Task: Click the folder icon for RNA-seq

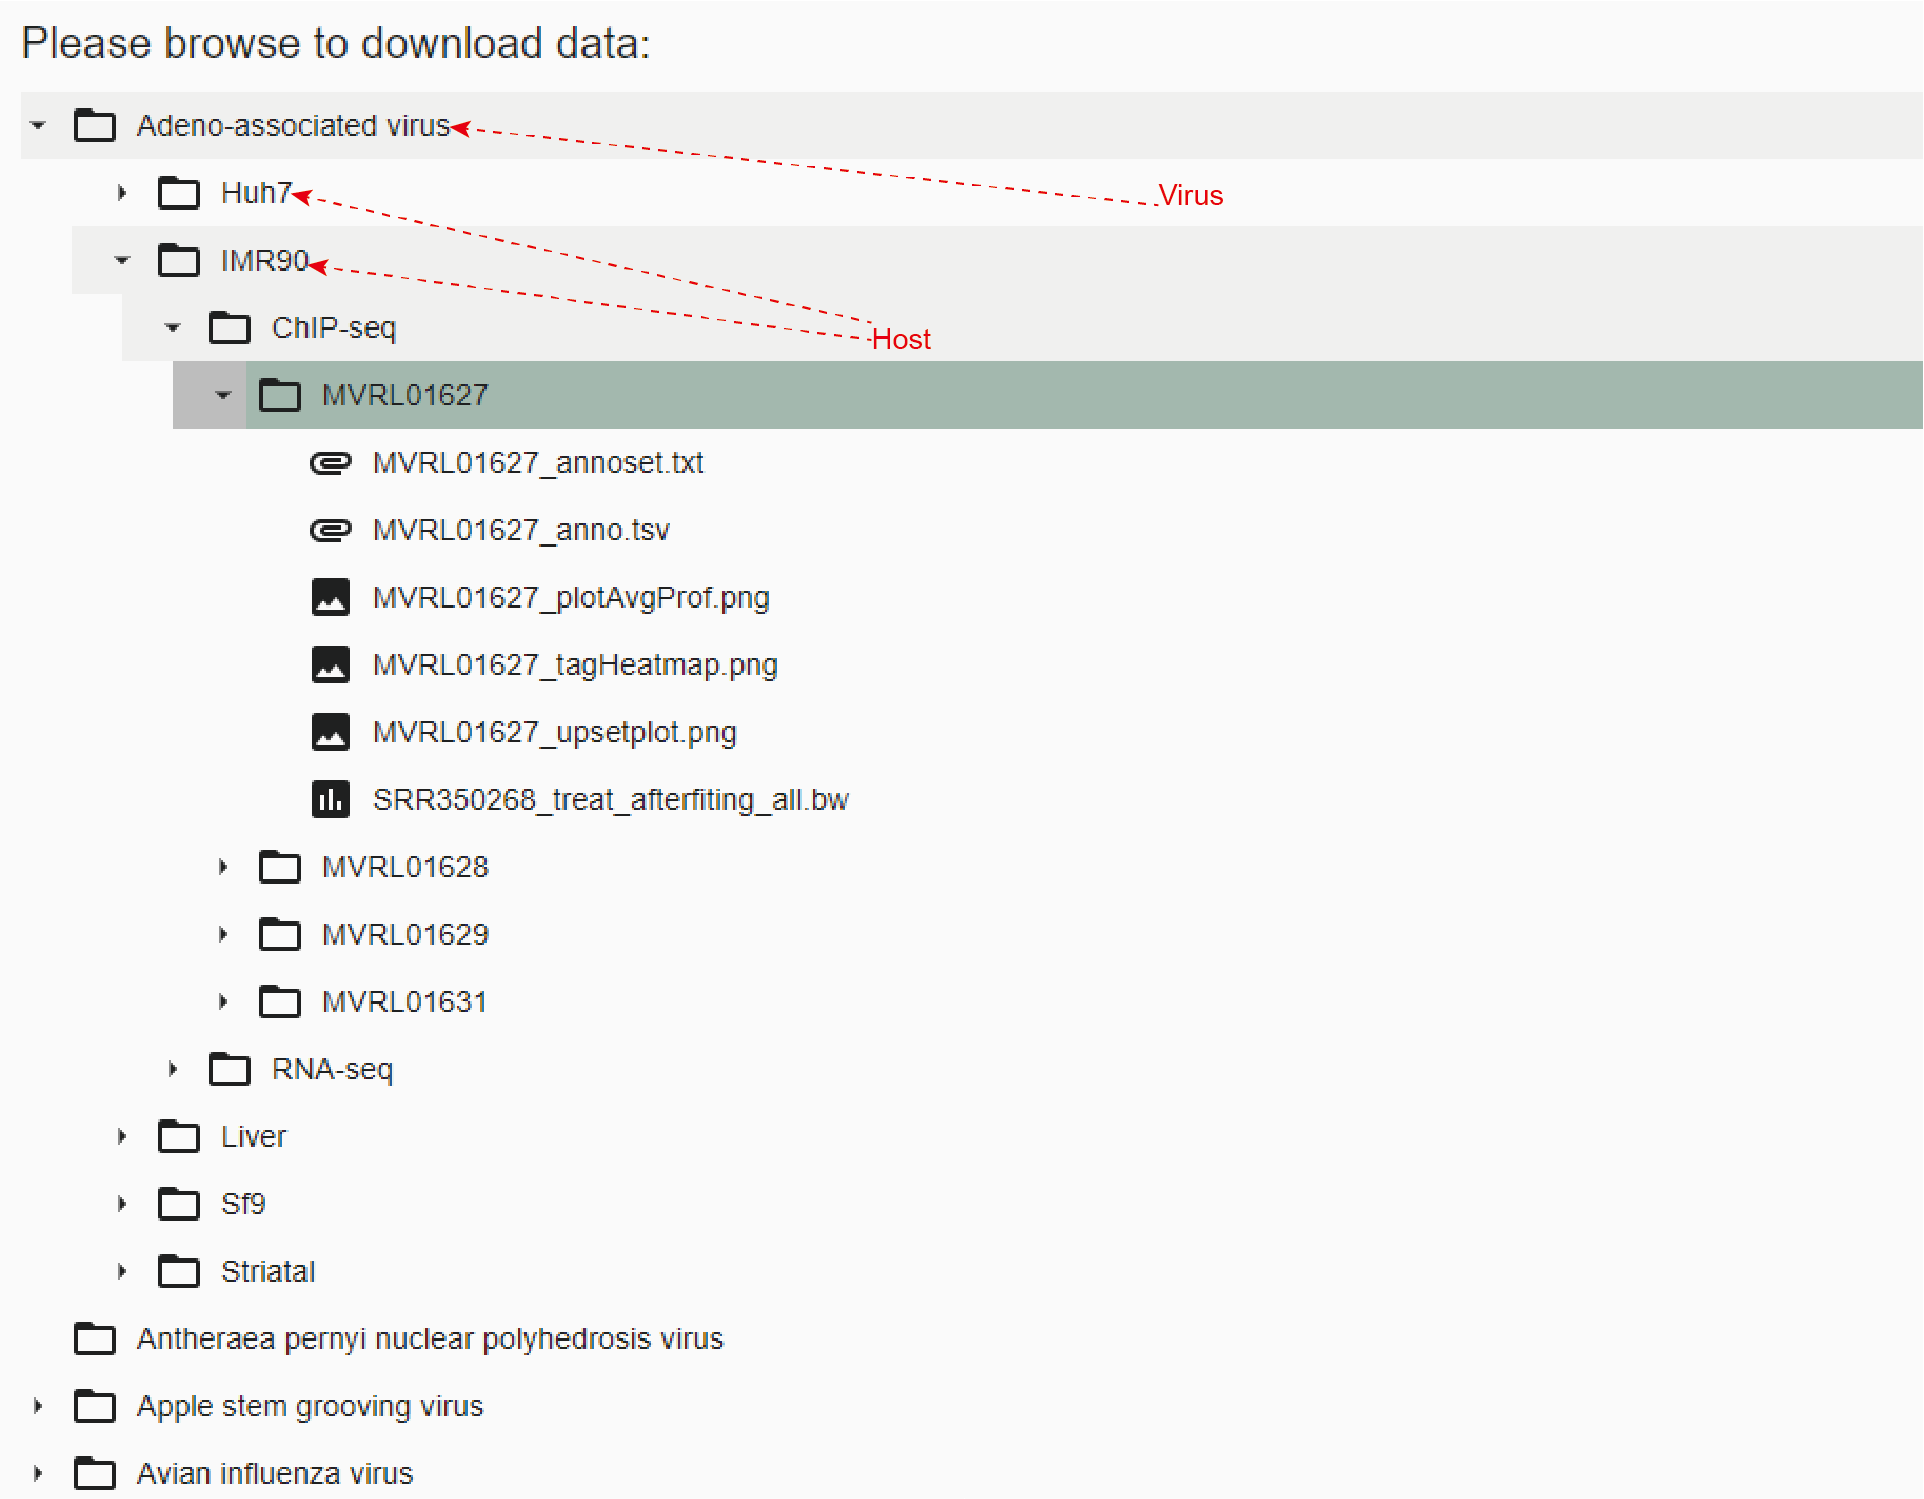Action: 229,1069
